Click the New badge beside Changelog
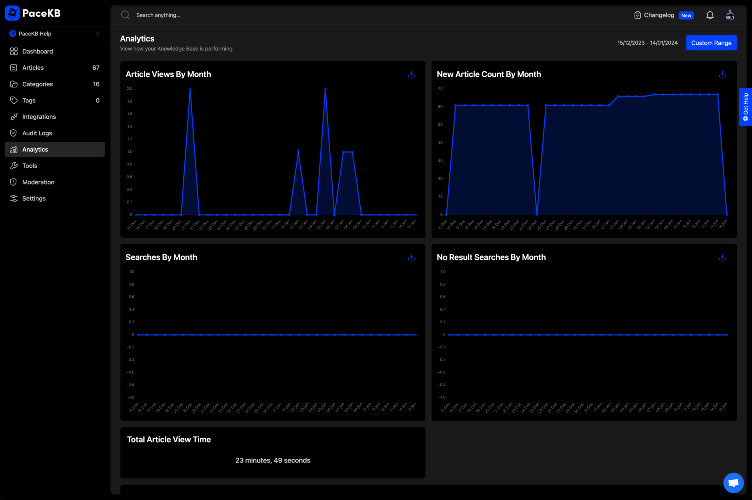The image size is (752, 500). (686, 15)
